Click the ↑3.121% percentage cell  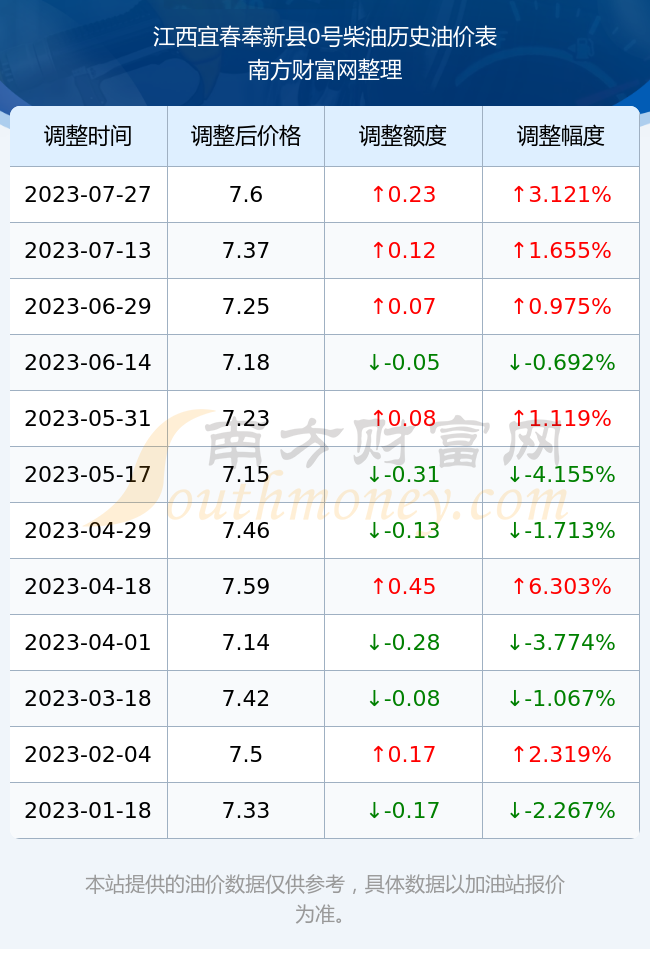point(561,194)
